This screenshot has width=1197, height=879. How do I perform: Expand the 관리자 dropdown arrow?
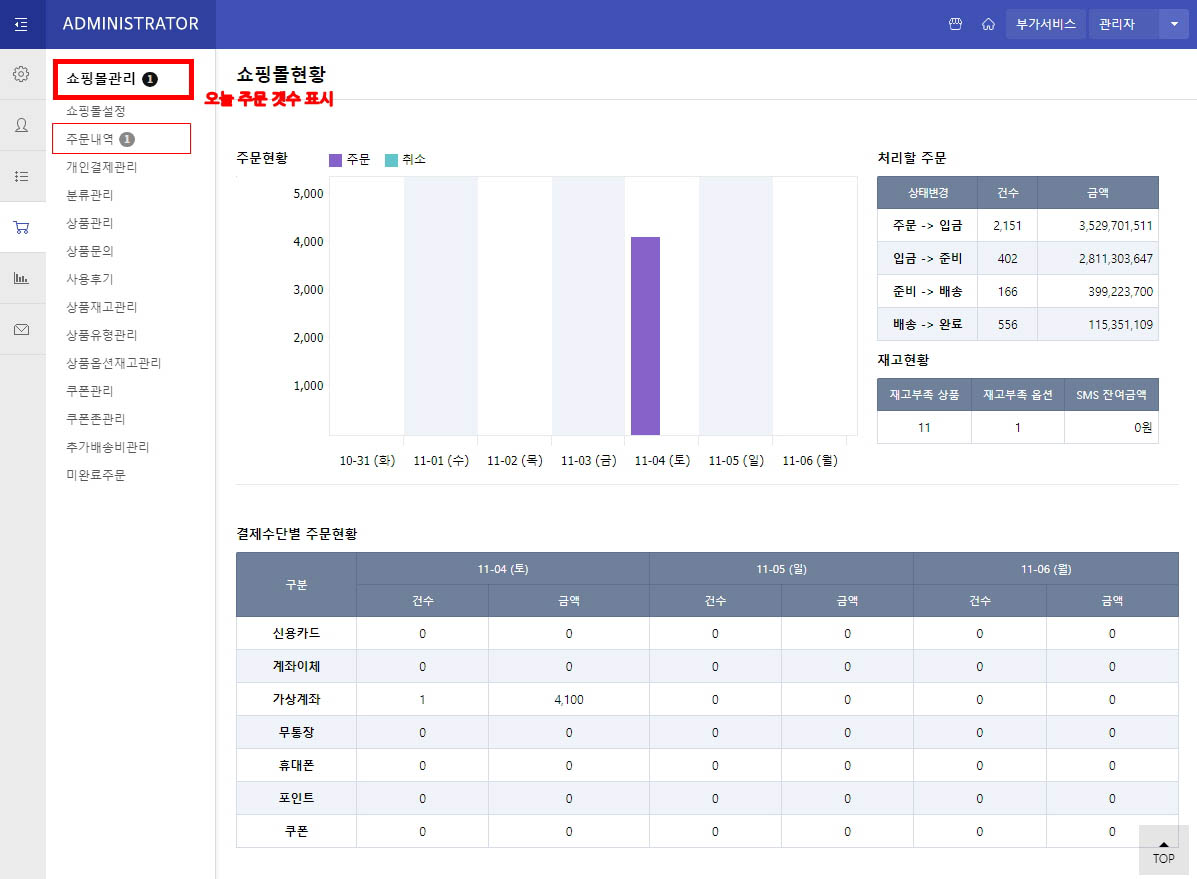coord(1173,24)
